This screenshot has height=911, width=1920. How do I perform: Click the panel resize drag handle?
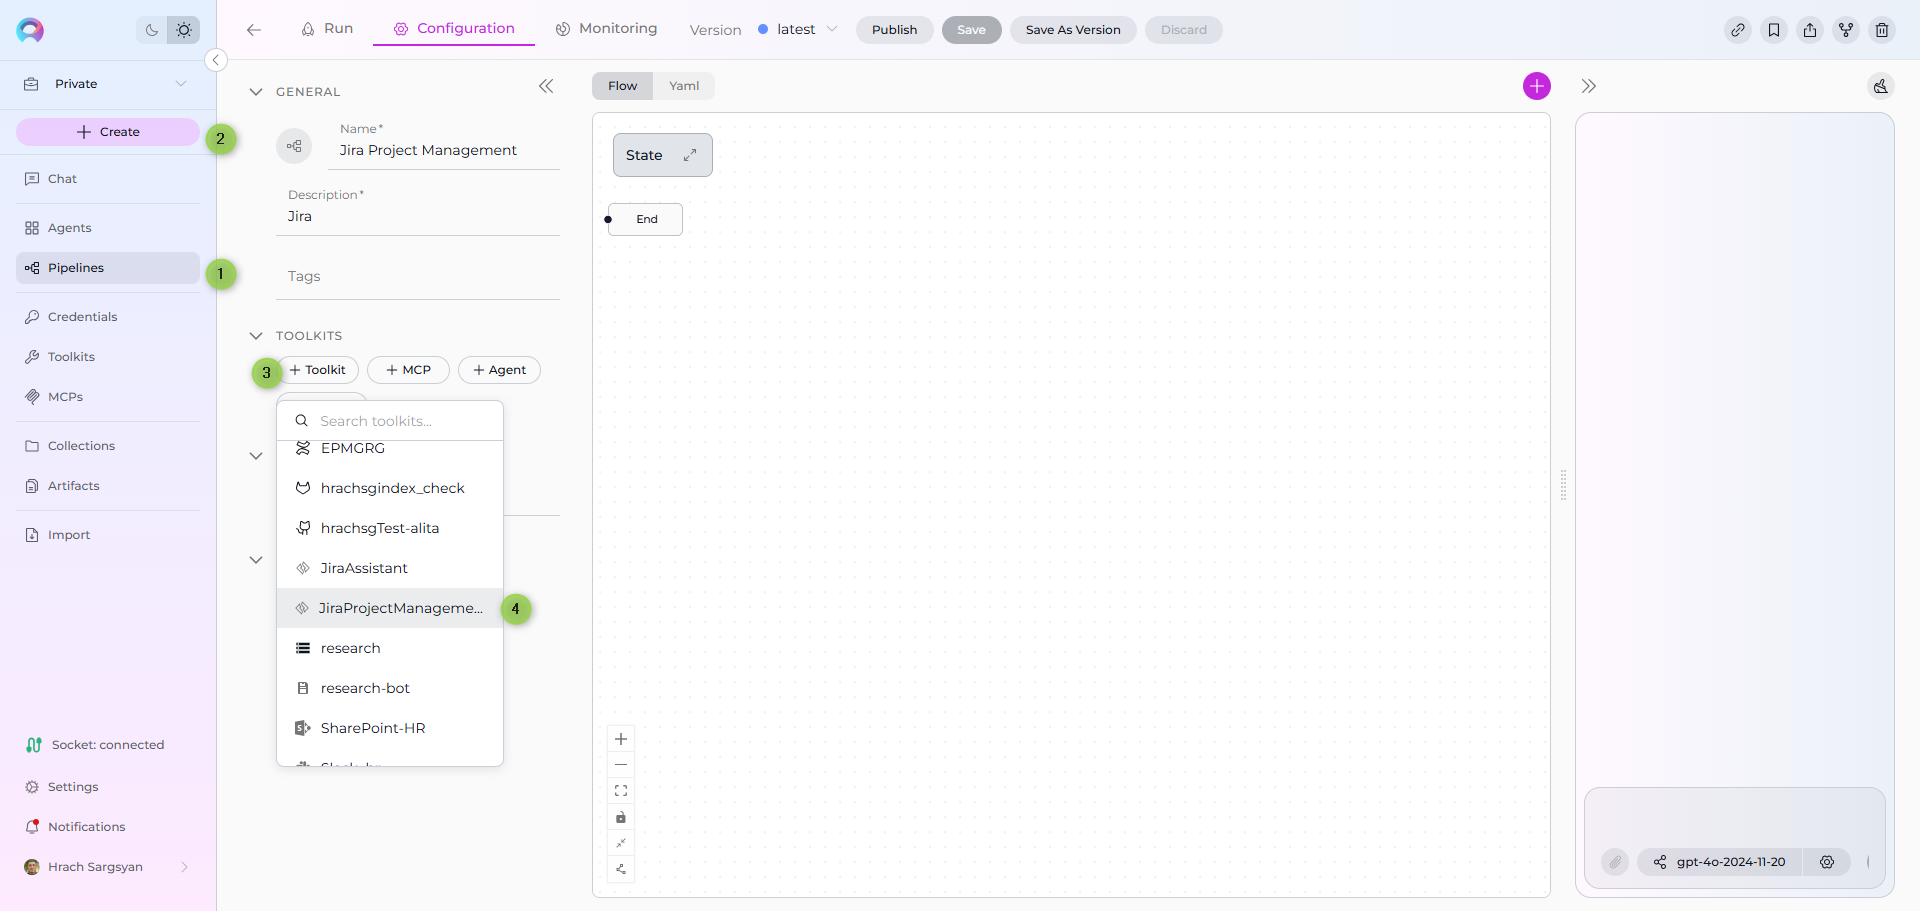(1563, 485)
